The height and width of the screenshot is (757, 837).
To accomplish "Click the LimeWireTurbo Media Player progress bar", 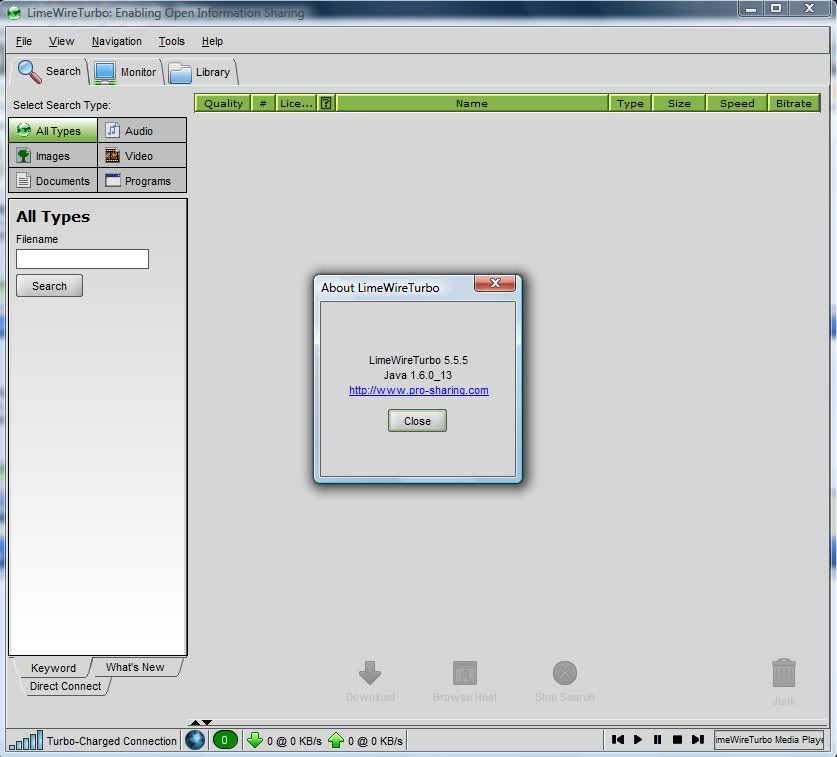I will (769, 739).
